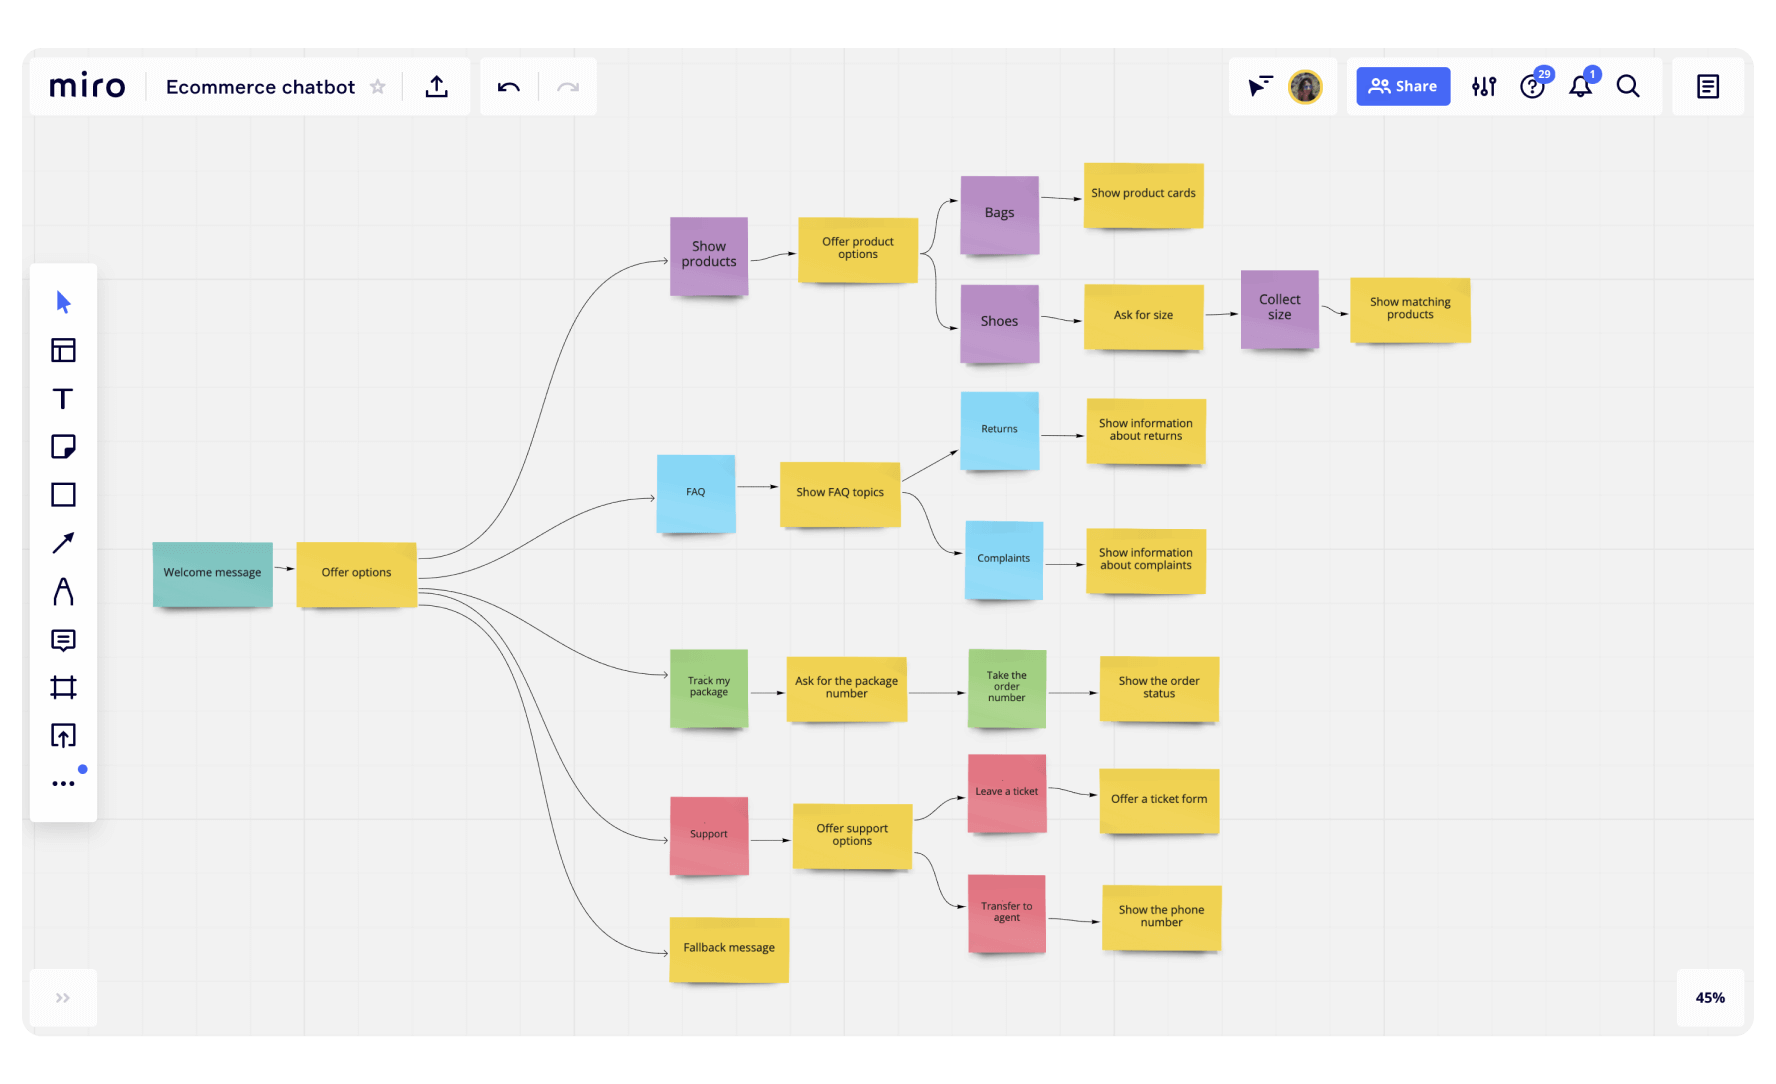The image size is (1776, 1084).
Task: Expand the collapsed bottom-left panel
Action: pos(63,997)
